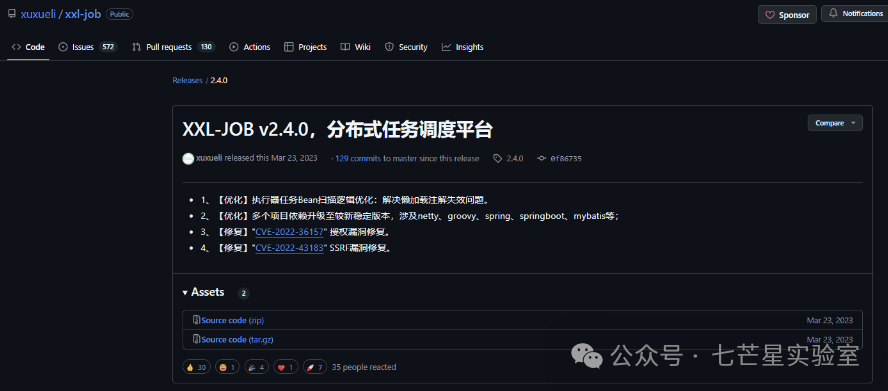The height and width of the screenshot is (391, 888).
Task: Toggle the laugh reaction with count 1
Action: tap(228, 367)
